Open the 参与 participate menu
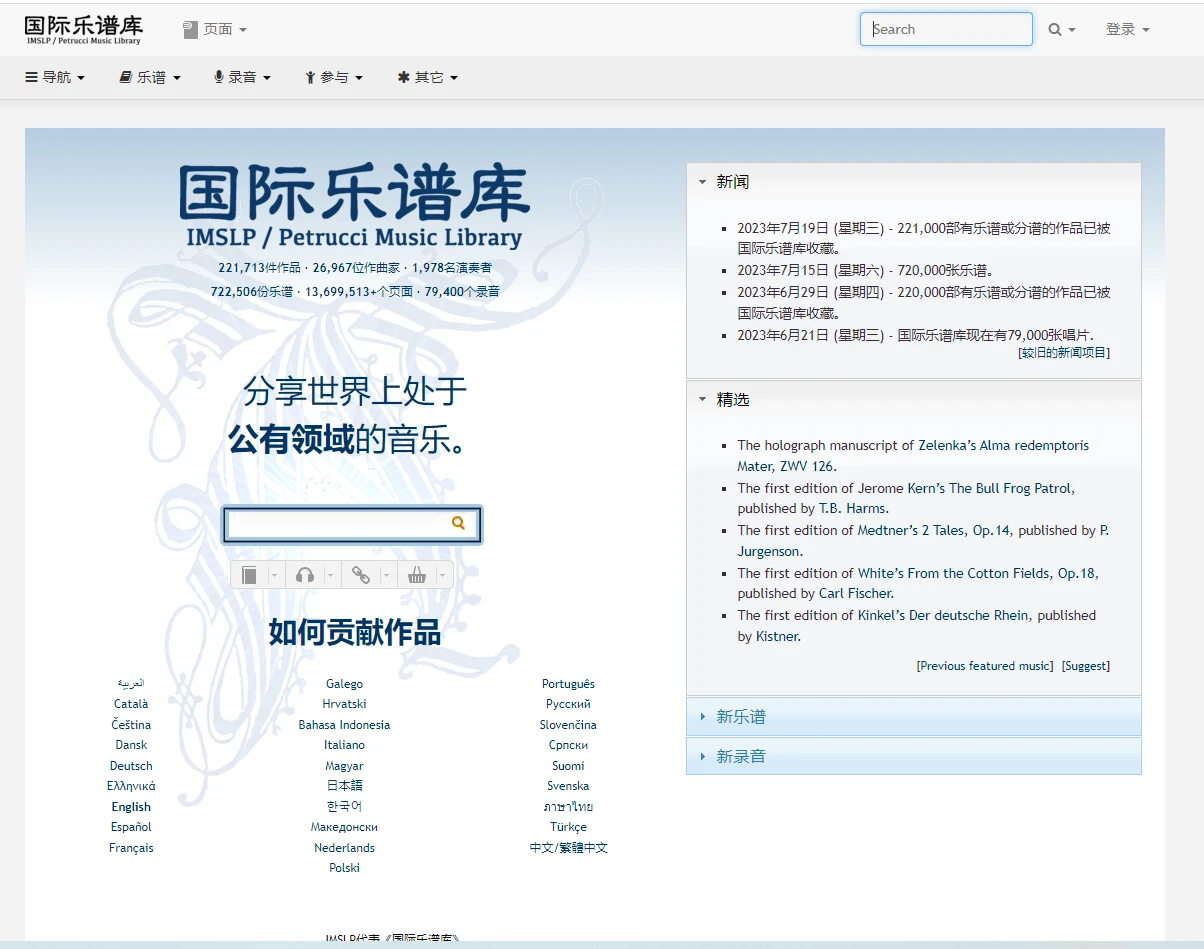This screenshot has width=1204, height=949. (334, 77)
